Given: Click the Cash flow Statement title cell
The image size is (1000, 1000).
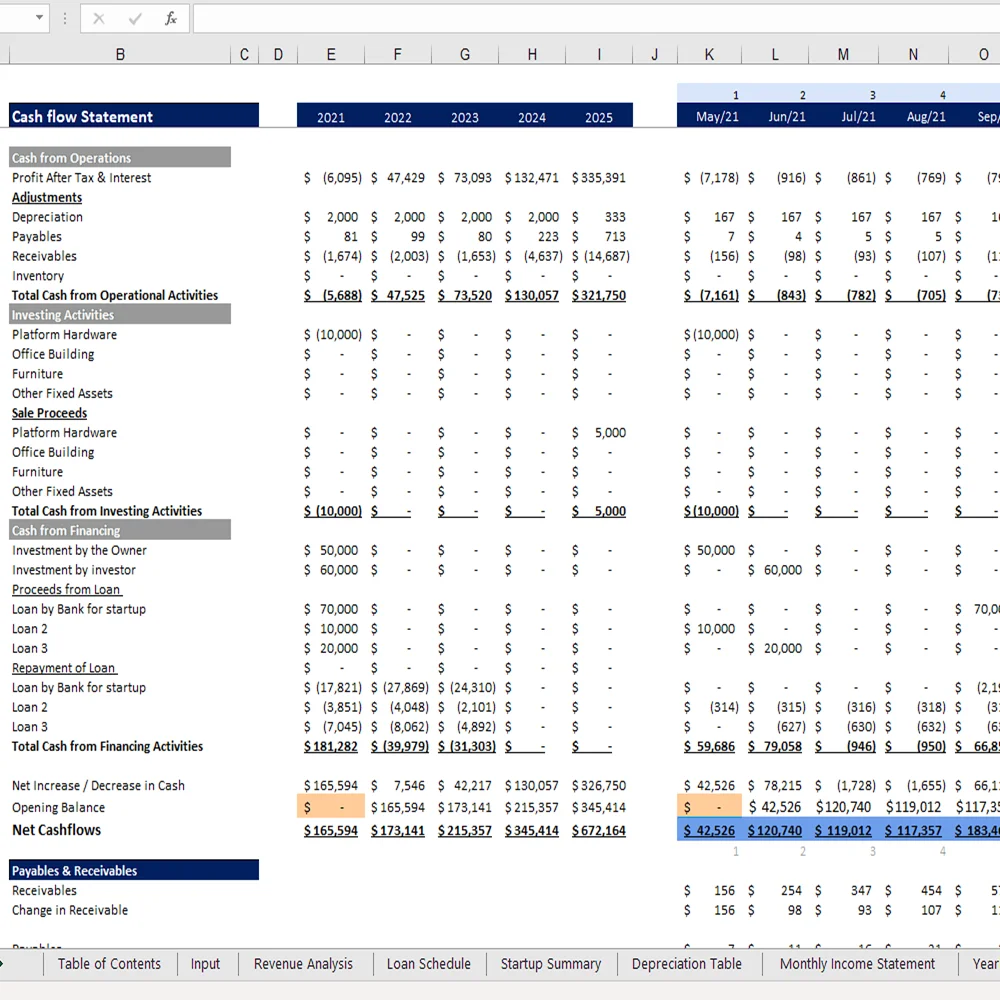Looking at the screenshot, I should pos(120,116).
